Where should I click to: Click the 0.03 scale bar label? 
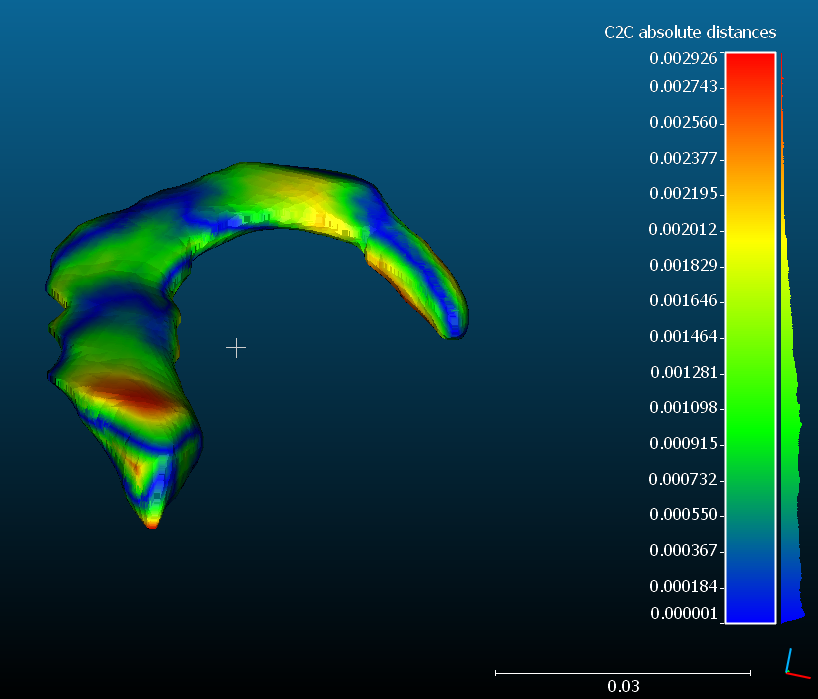click(623, 687)
